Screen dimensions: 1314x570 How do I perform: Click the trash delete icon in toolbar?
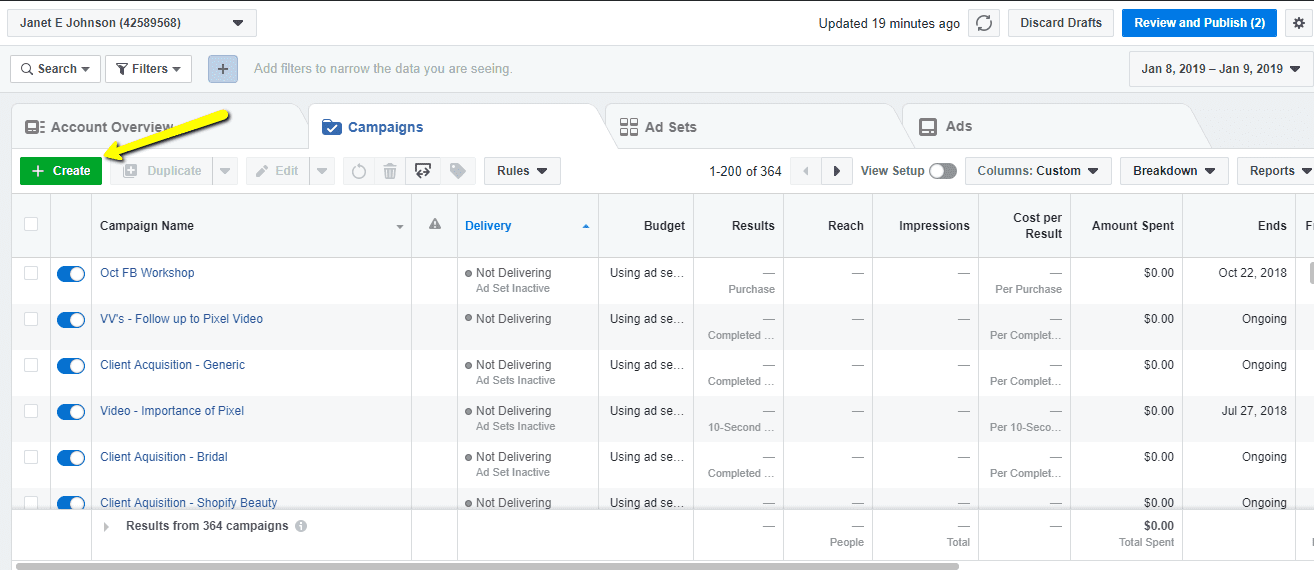tap(390, 171)
